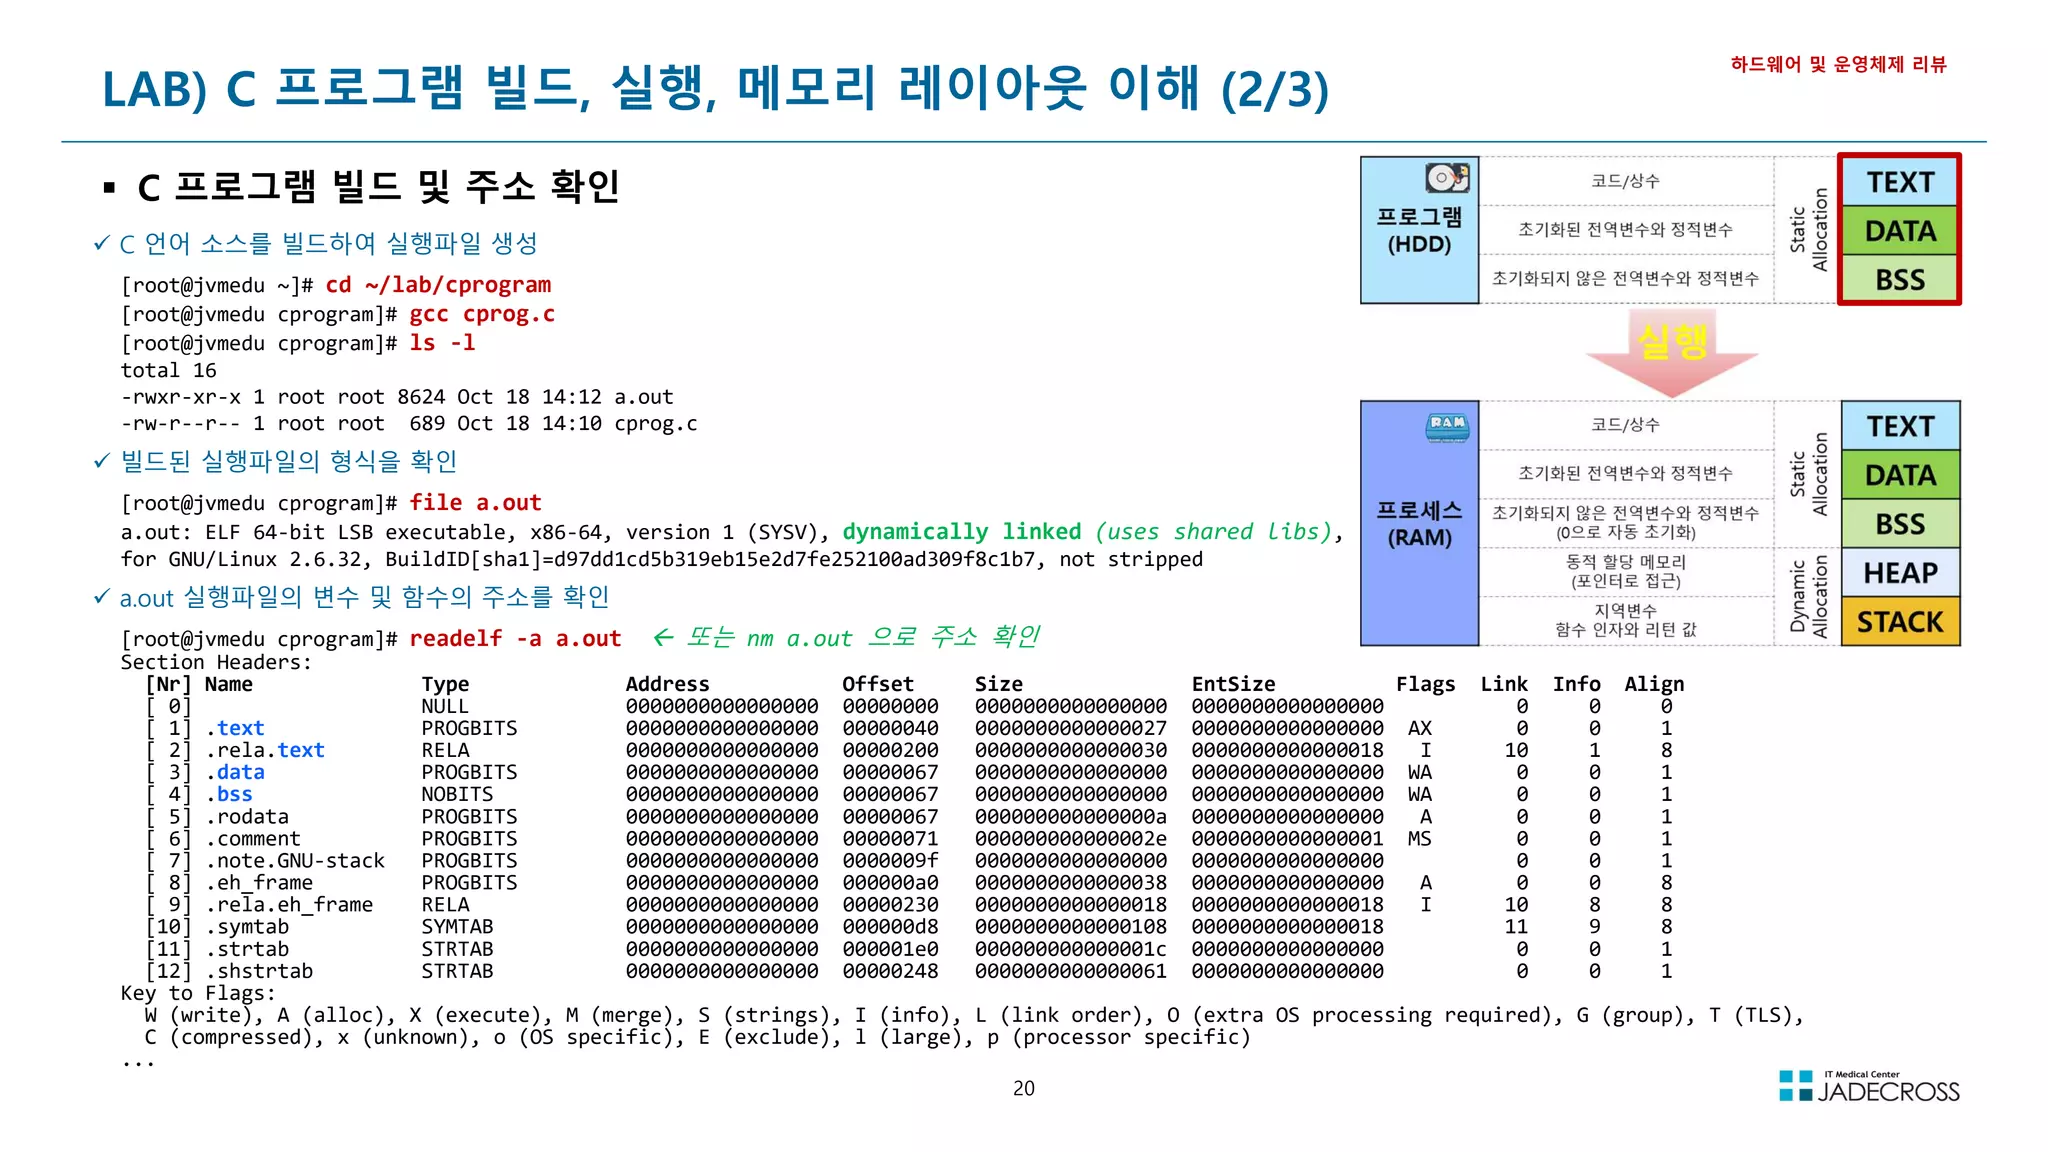Click the 'Section Headers:' label

coord(216,662)
